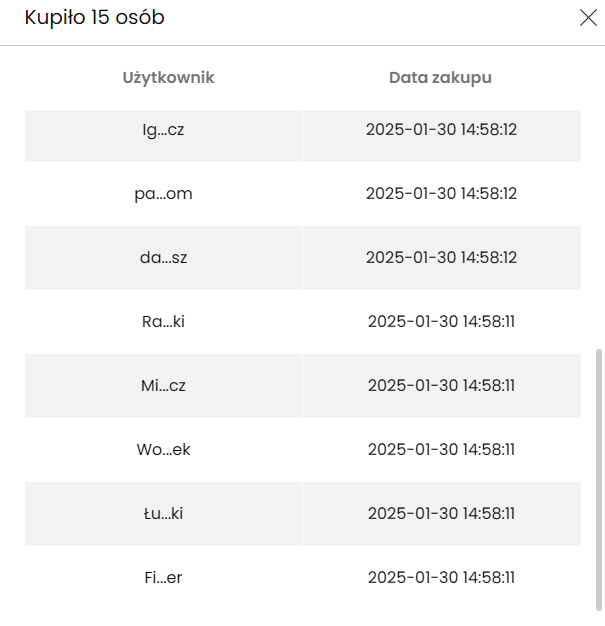Click purchase date for Ig...cz
The width and height of the screenshot is (605, 626).
click(441, 129)
